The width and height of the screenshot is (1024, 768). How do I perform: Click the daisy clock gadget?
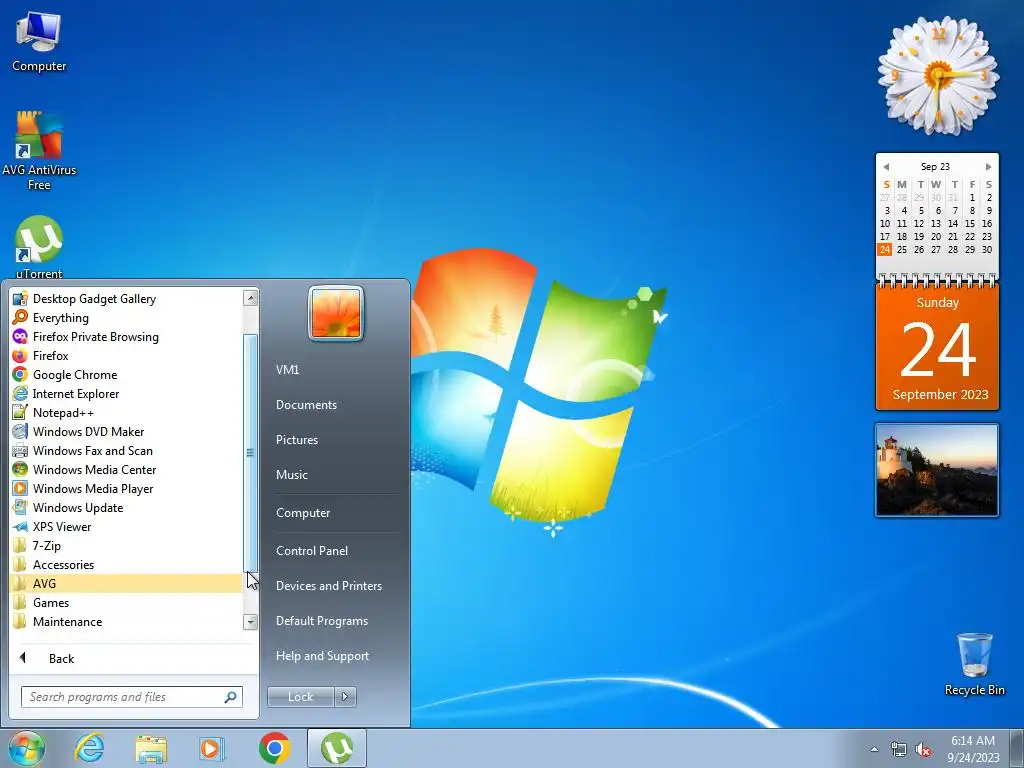pos(938,75)
